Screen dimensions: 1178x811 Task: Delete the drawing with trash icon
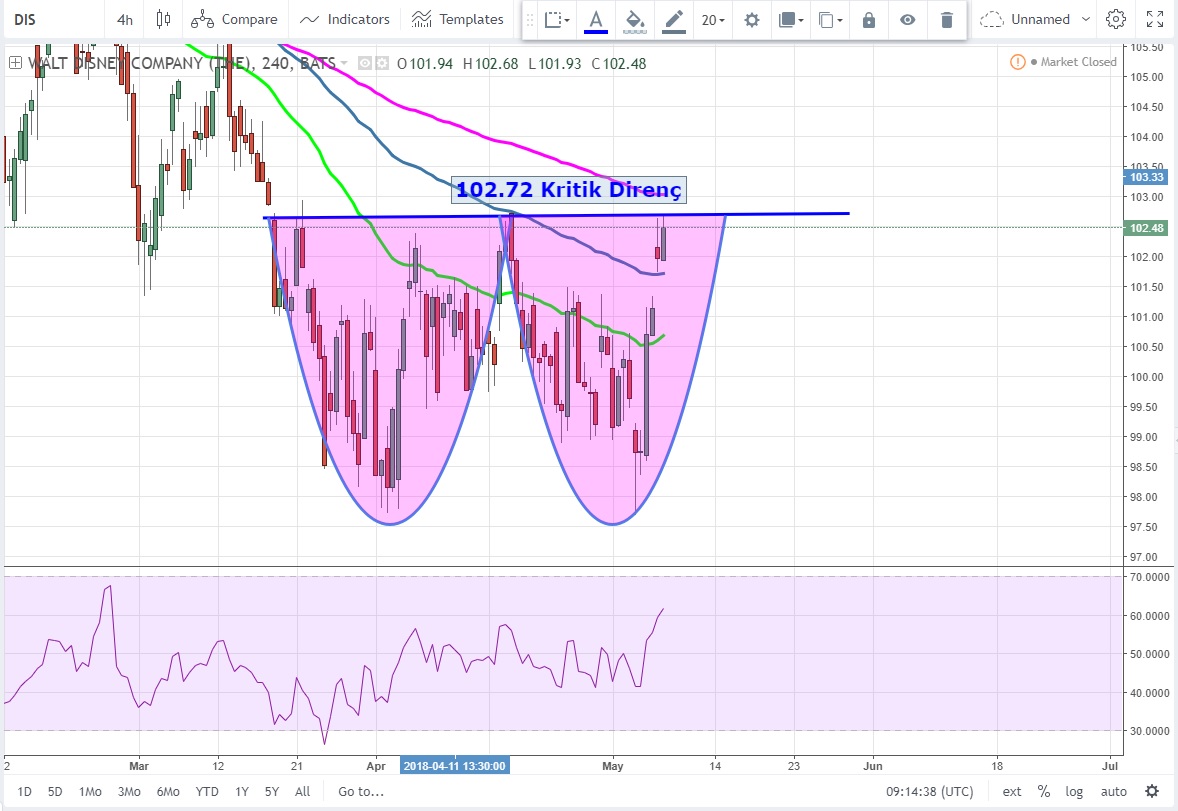[x=946, y=20]
